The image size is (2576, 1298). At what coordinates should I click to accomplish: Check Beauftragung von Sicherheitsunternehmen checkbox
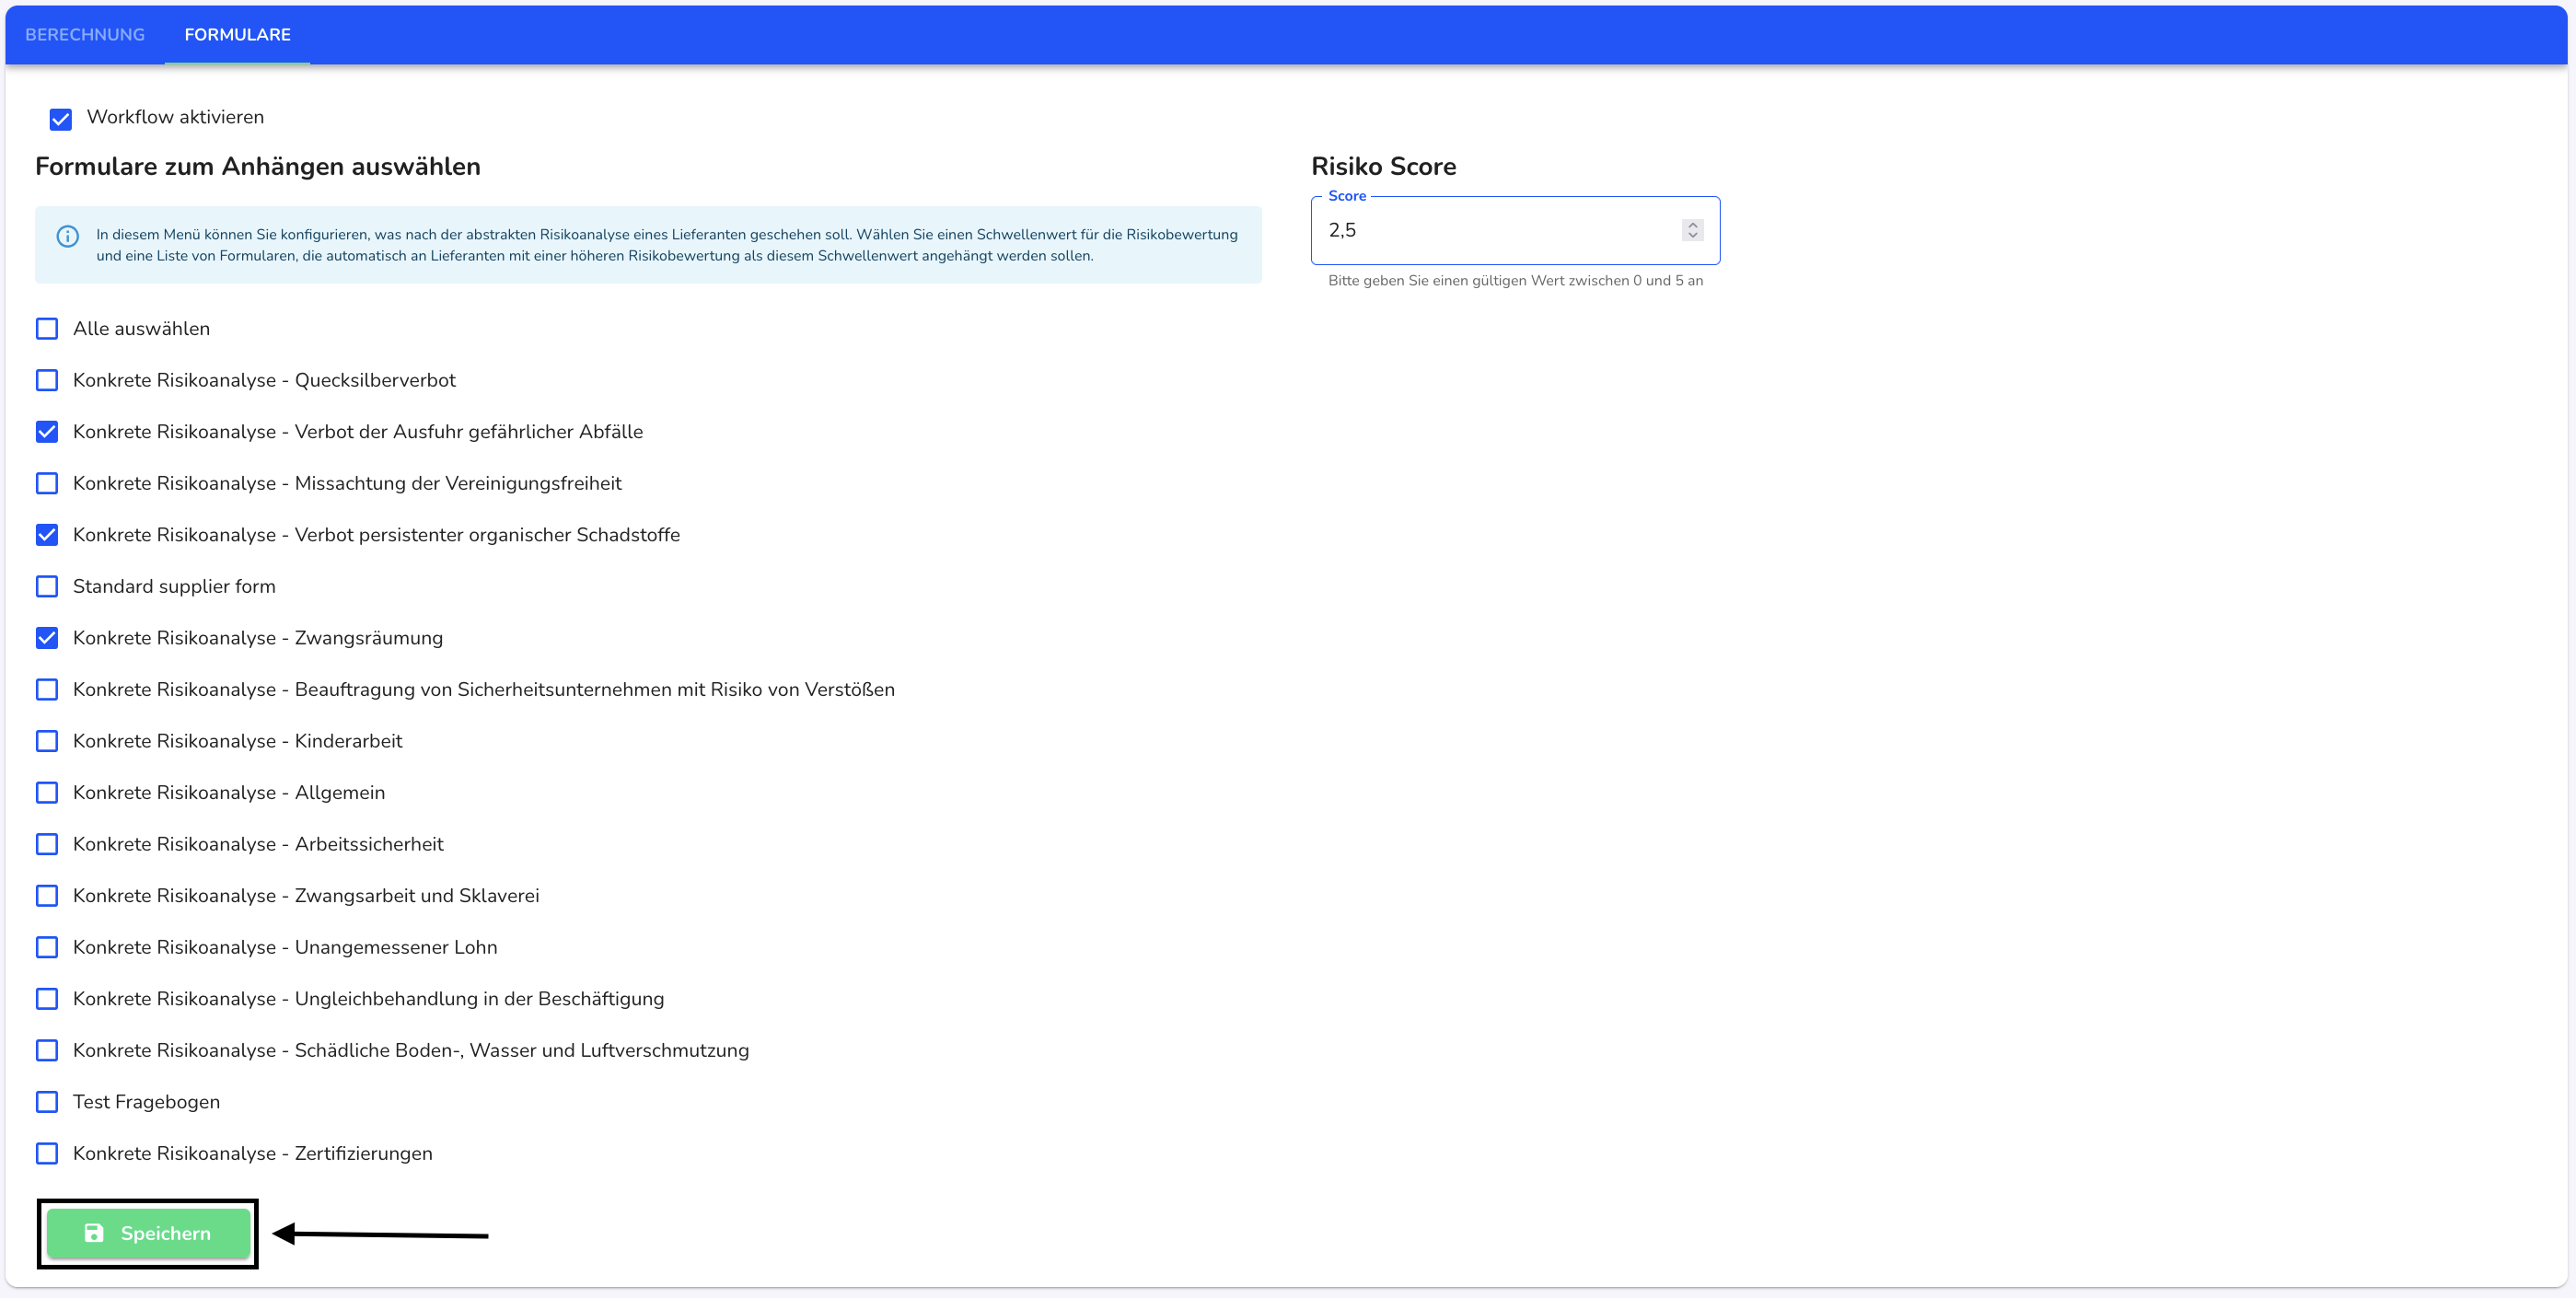47,689
